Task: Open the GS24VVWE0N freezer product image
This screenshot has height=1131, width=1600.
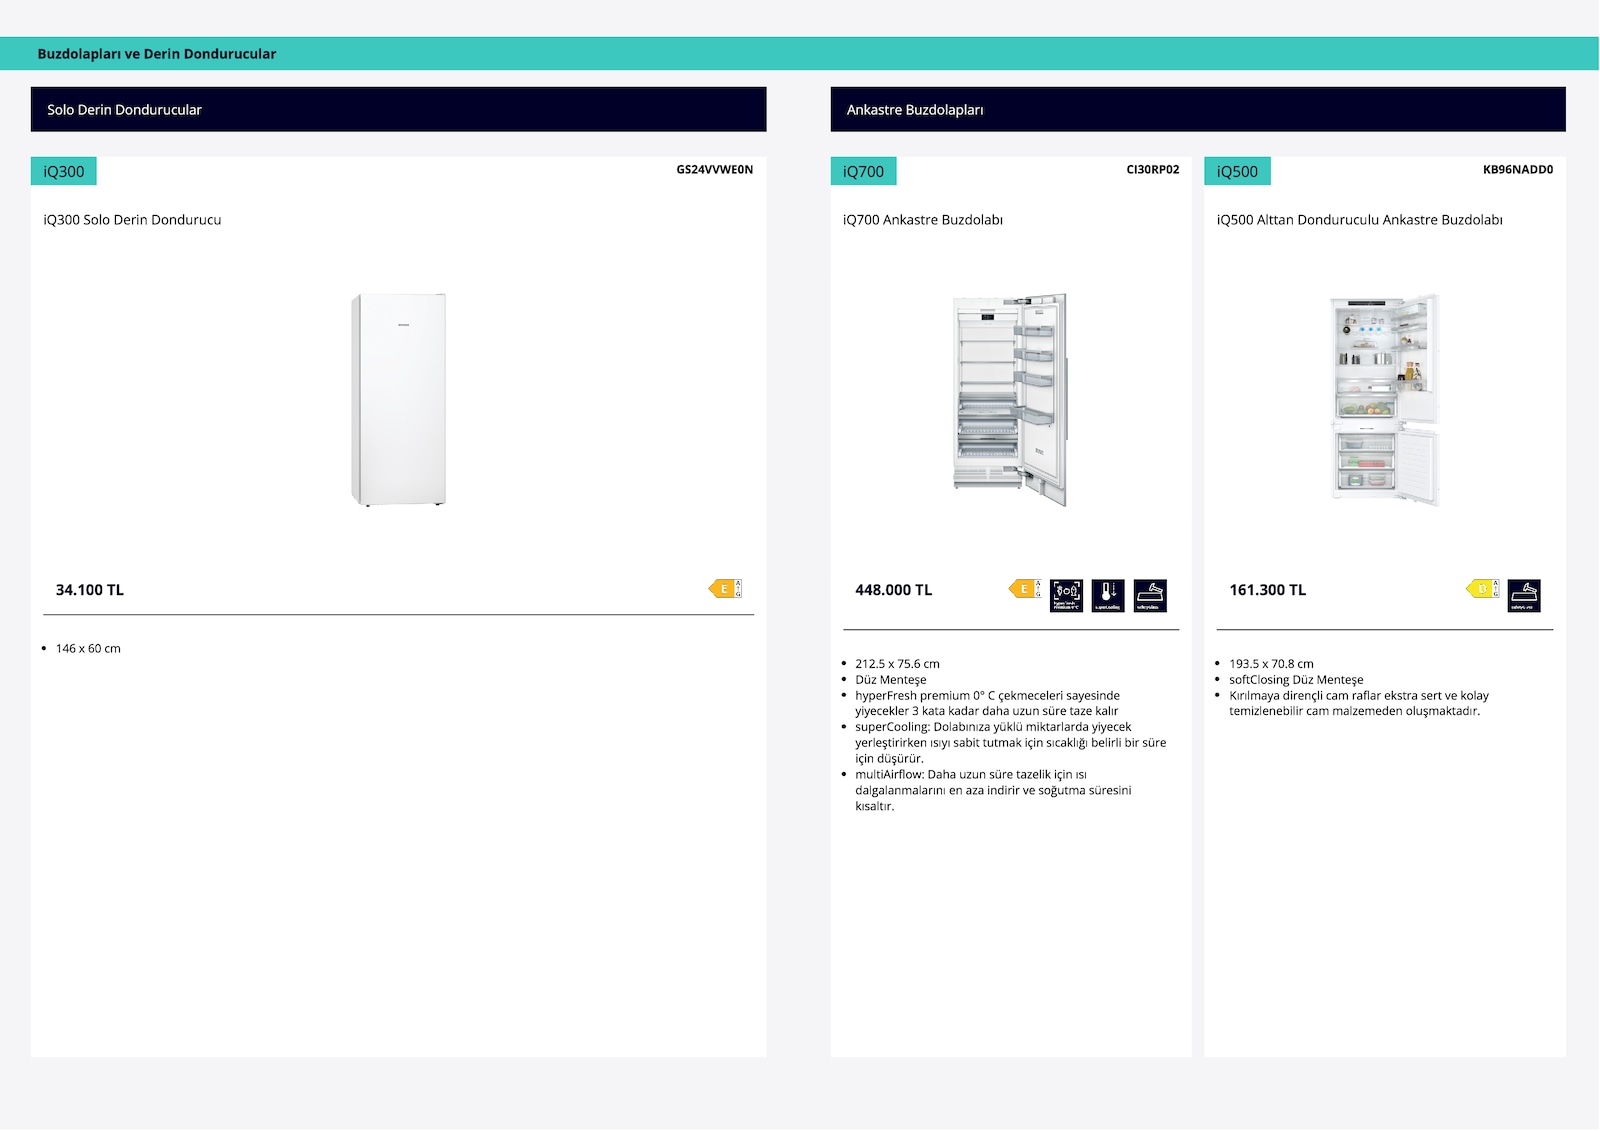Action: tap(398, 399)
